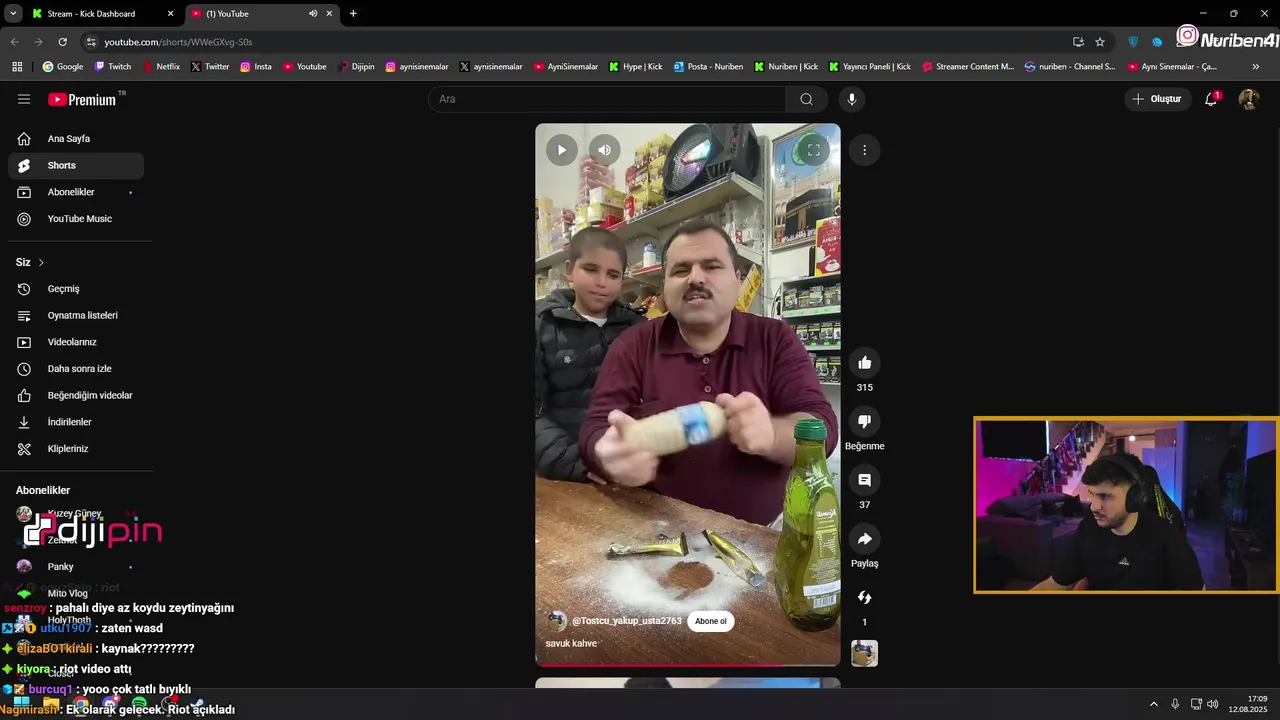The image size is (1280, 720).
Task: Subscribe with the Abone ol button
Action: (711, 621)
